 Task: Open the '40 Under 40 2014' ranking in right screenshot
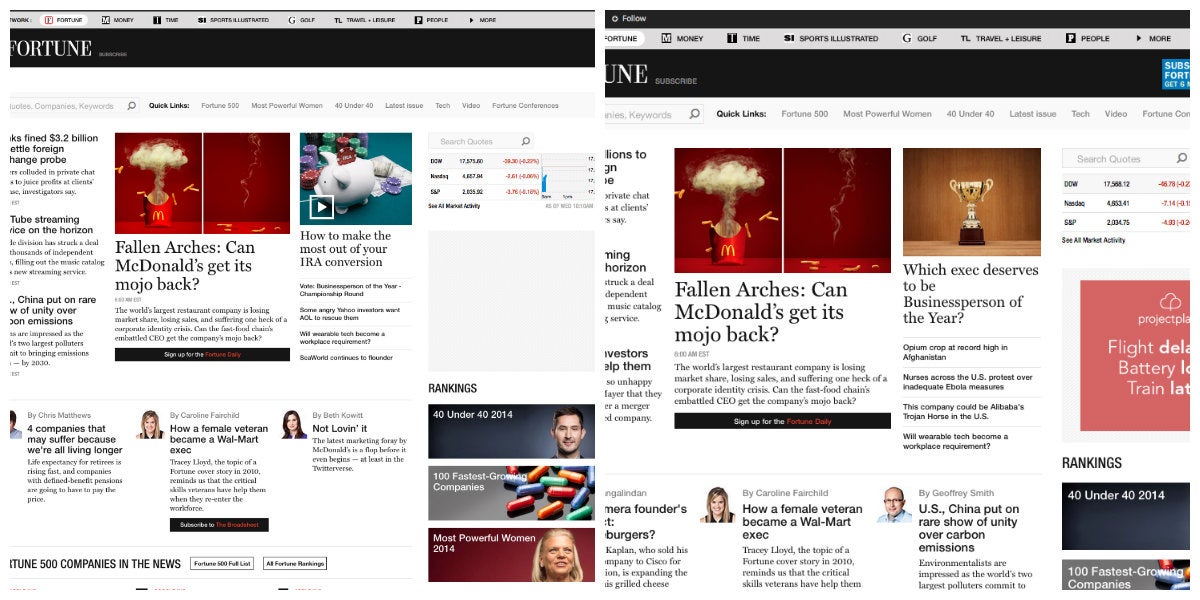(1126, 516)
